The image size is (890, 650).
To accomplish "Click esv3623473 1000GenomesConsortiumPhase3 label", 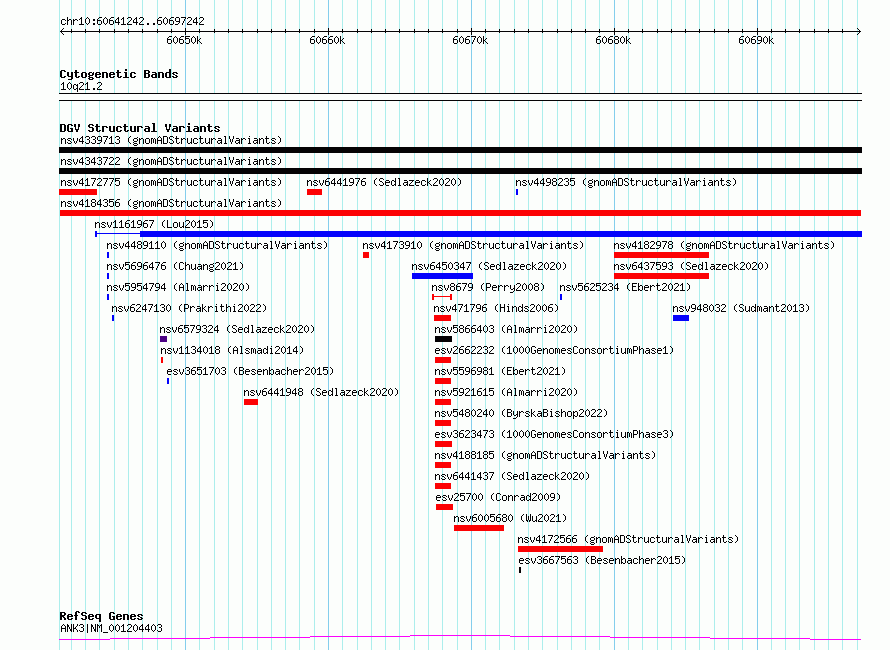I will click(x=555, y=434).
